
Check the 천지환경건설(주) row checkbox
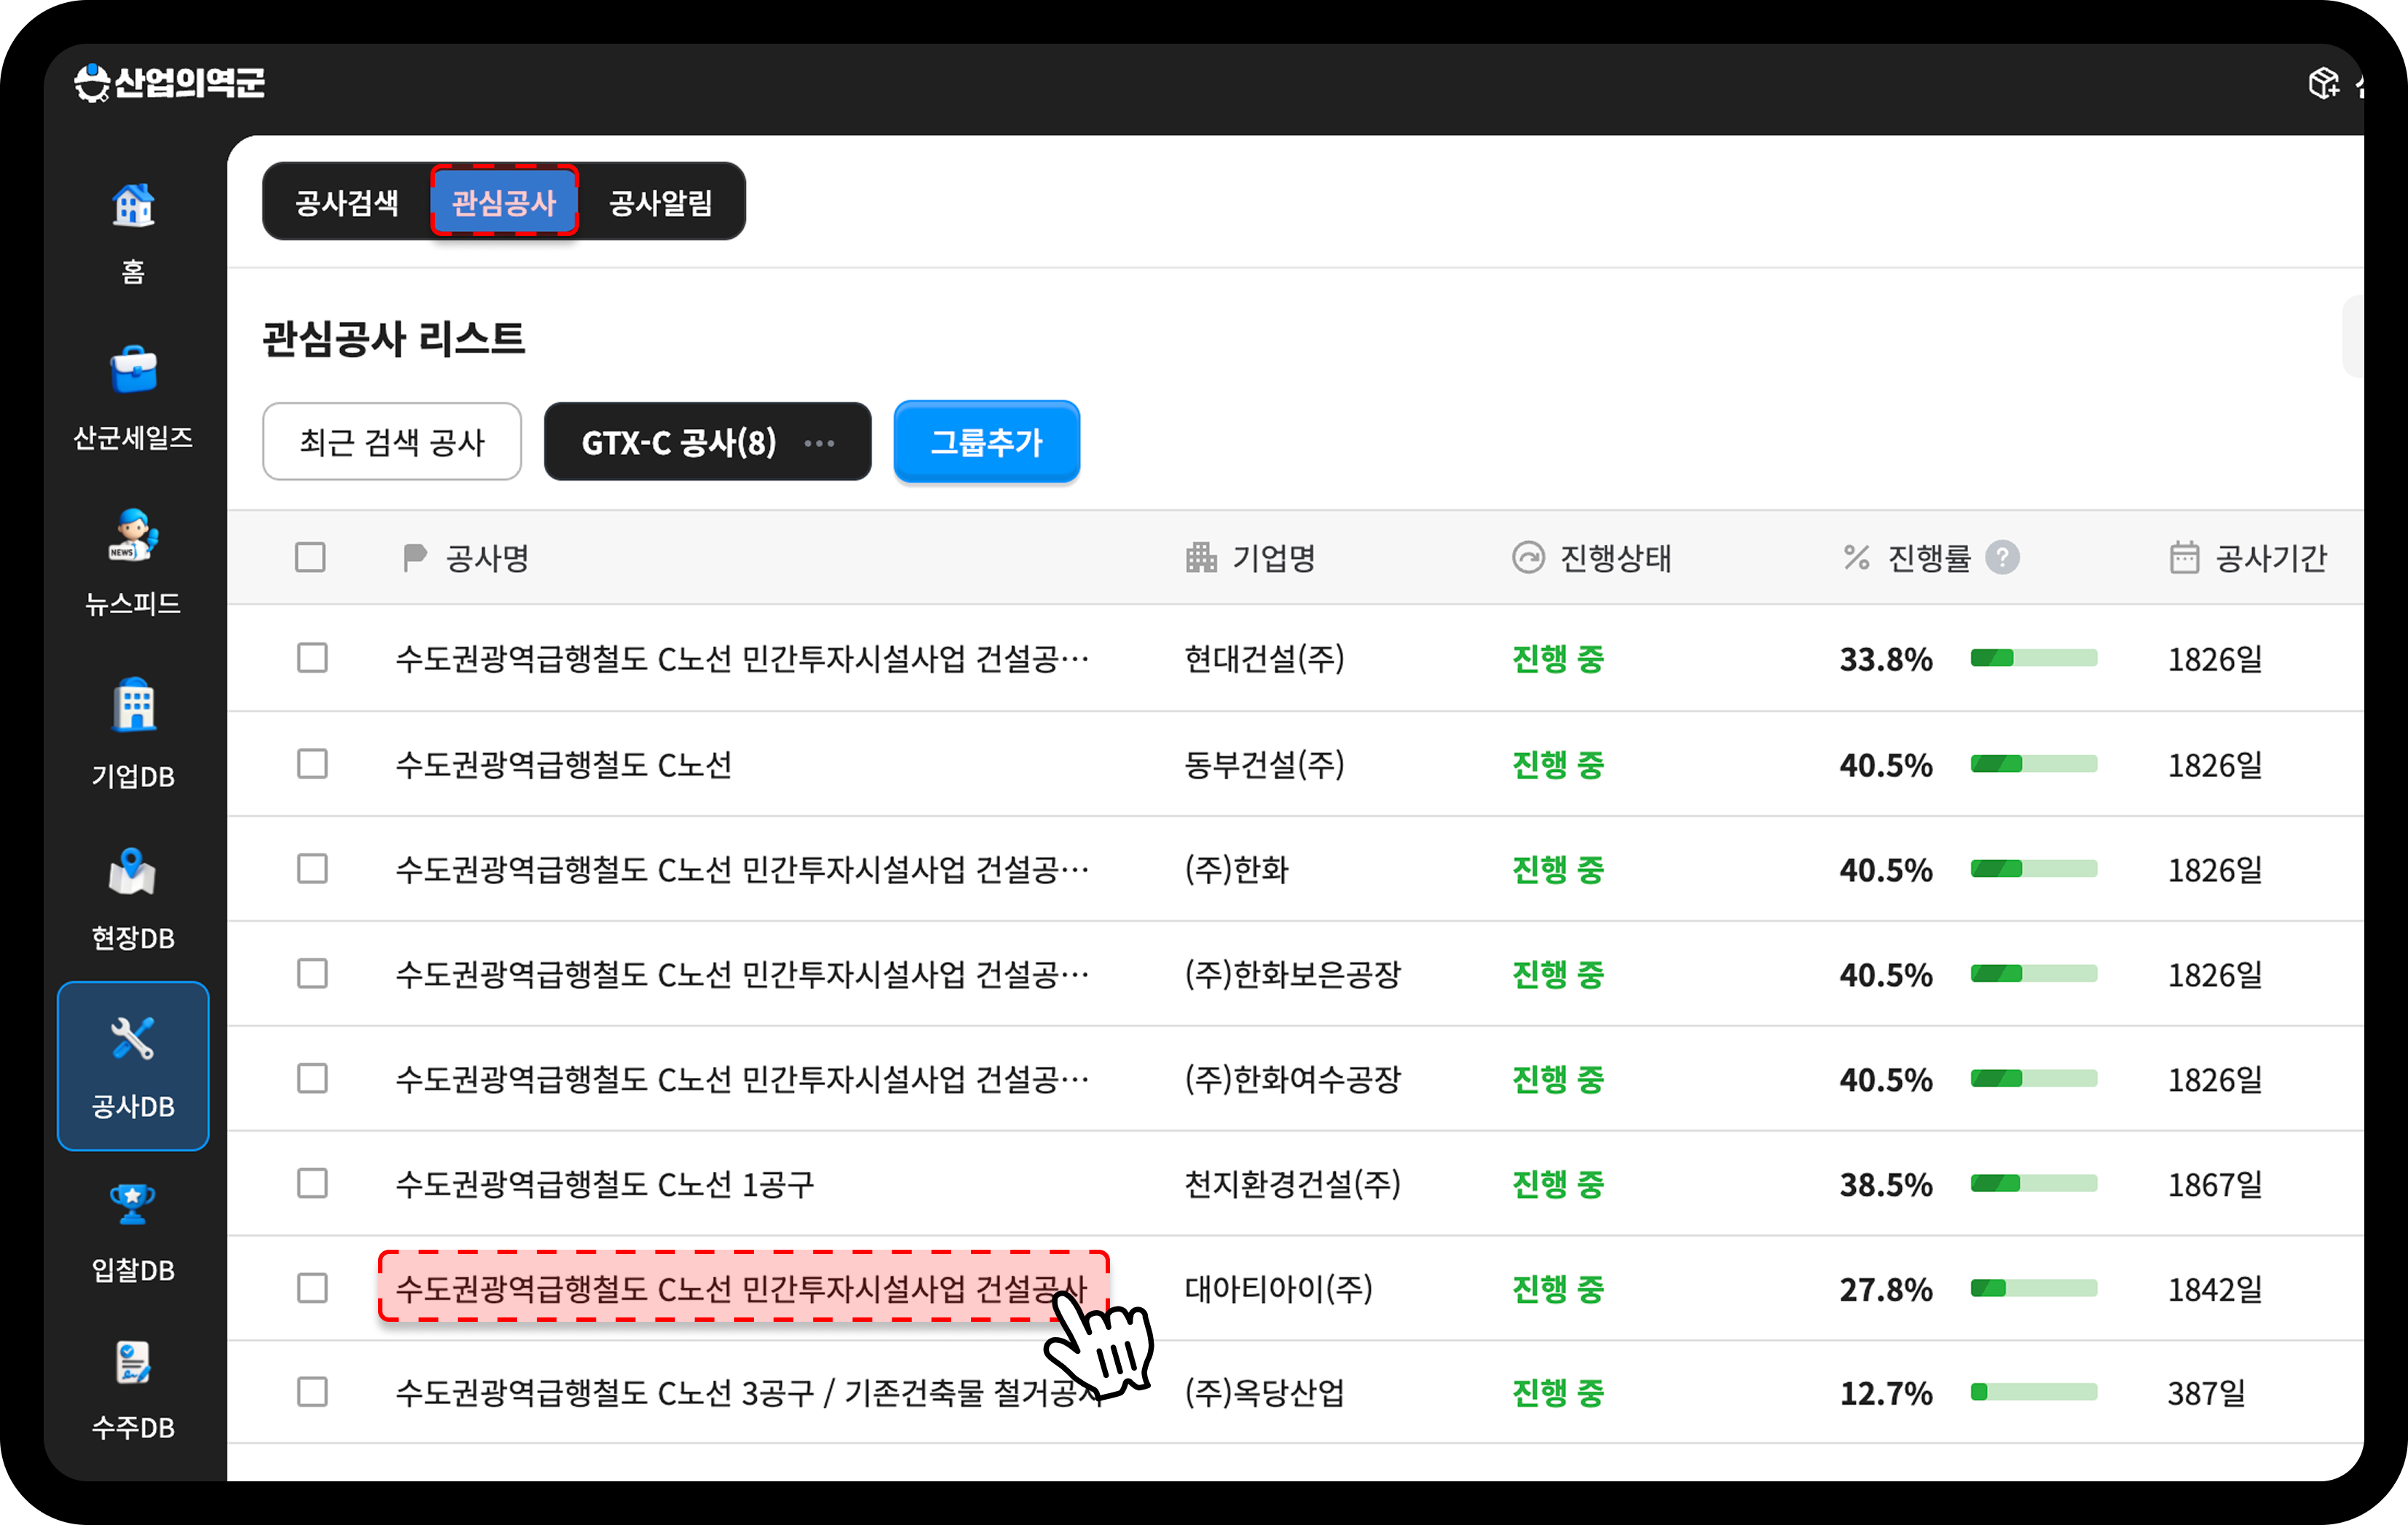click(312, 1184)
